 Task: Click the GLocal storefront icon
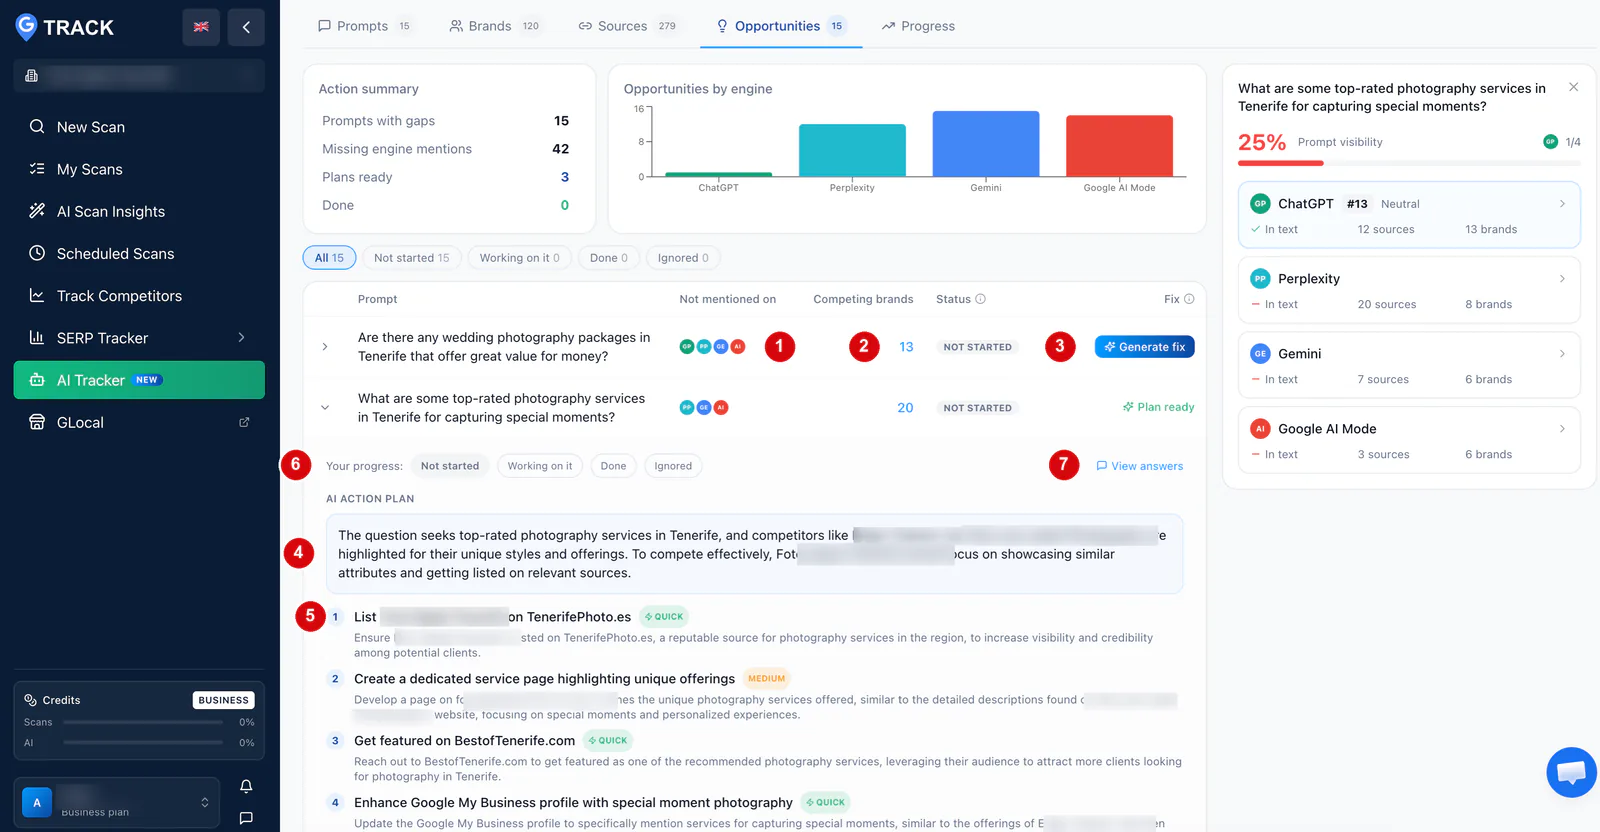37,422
